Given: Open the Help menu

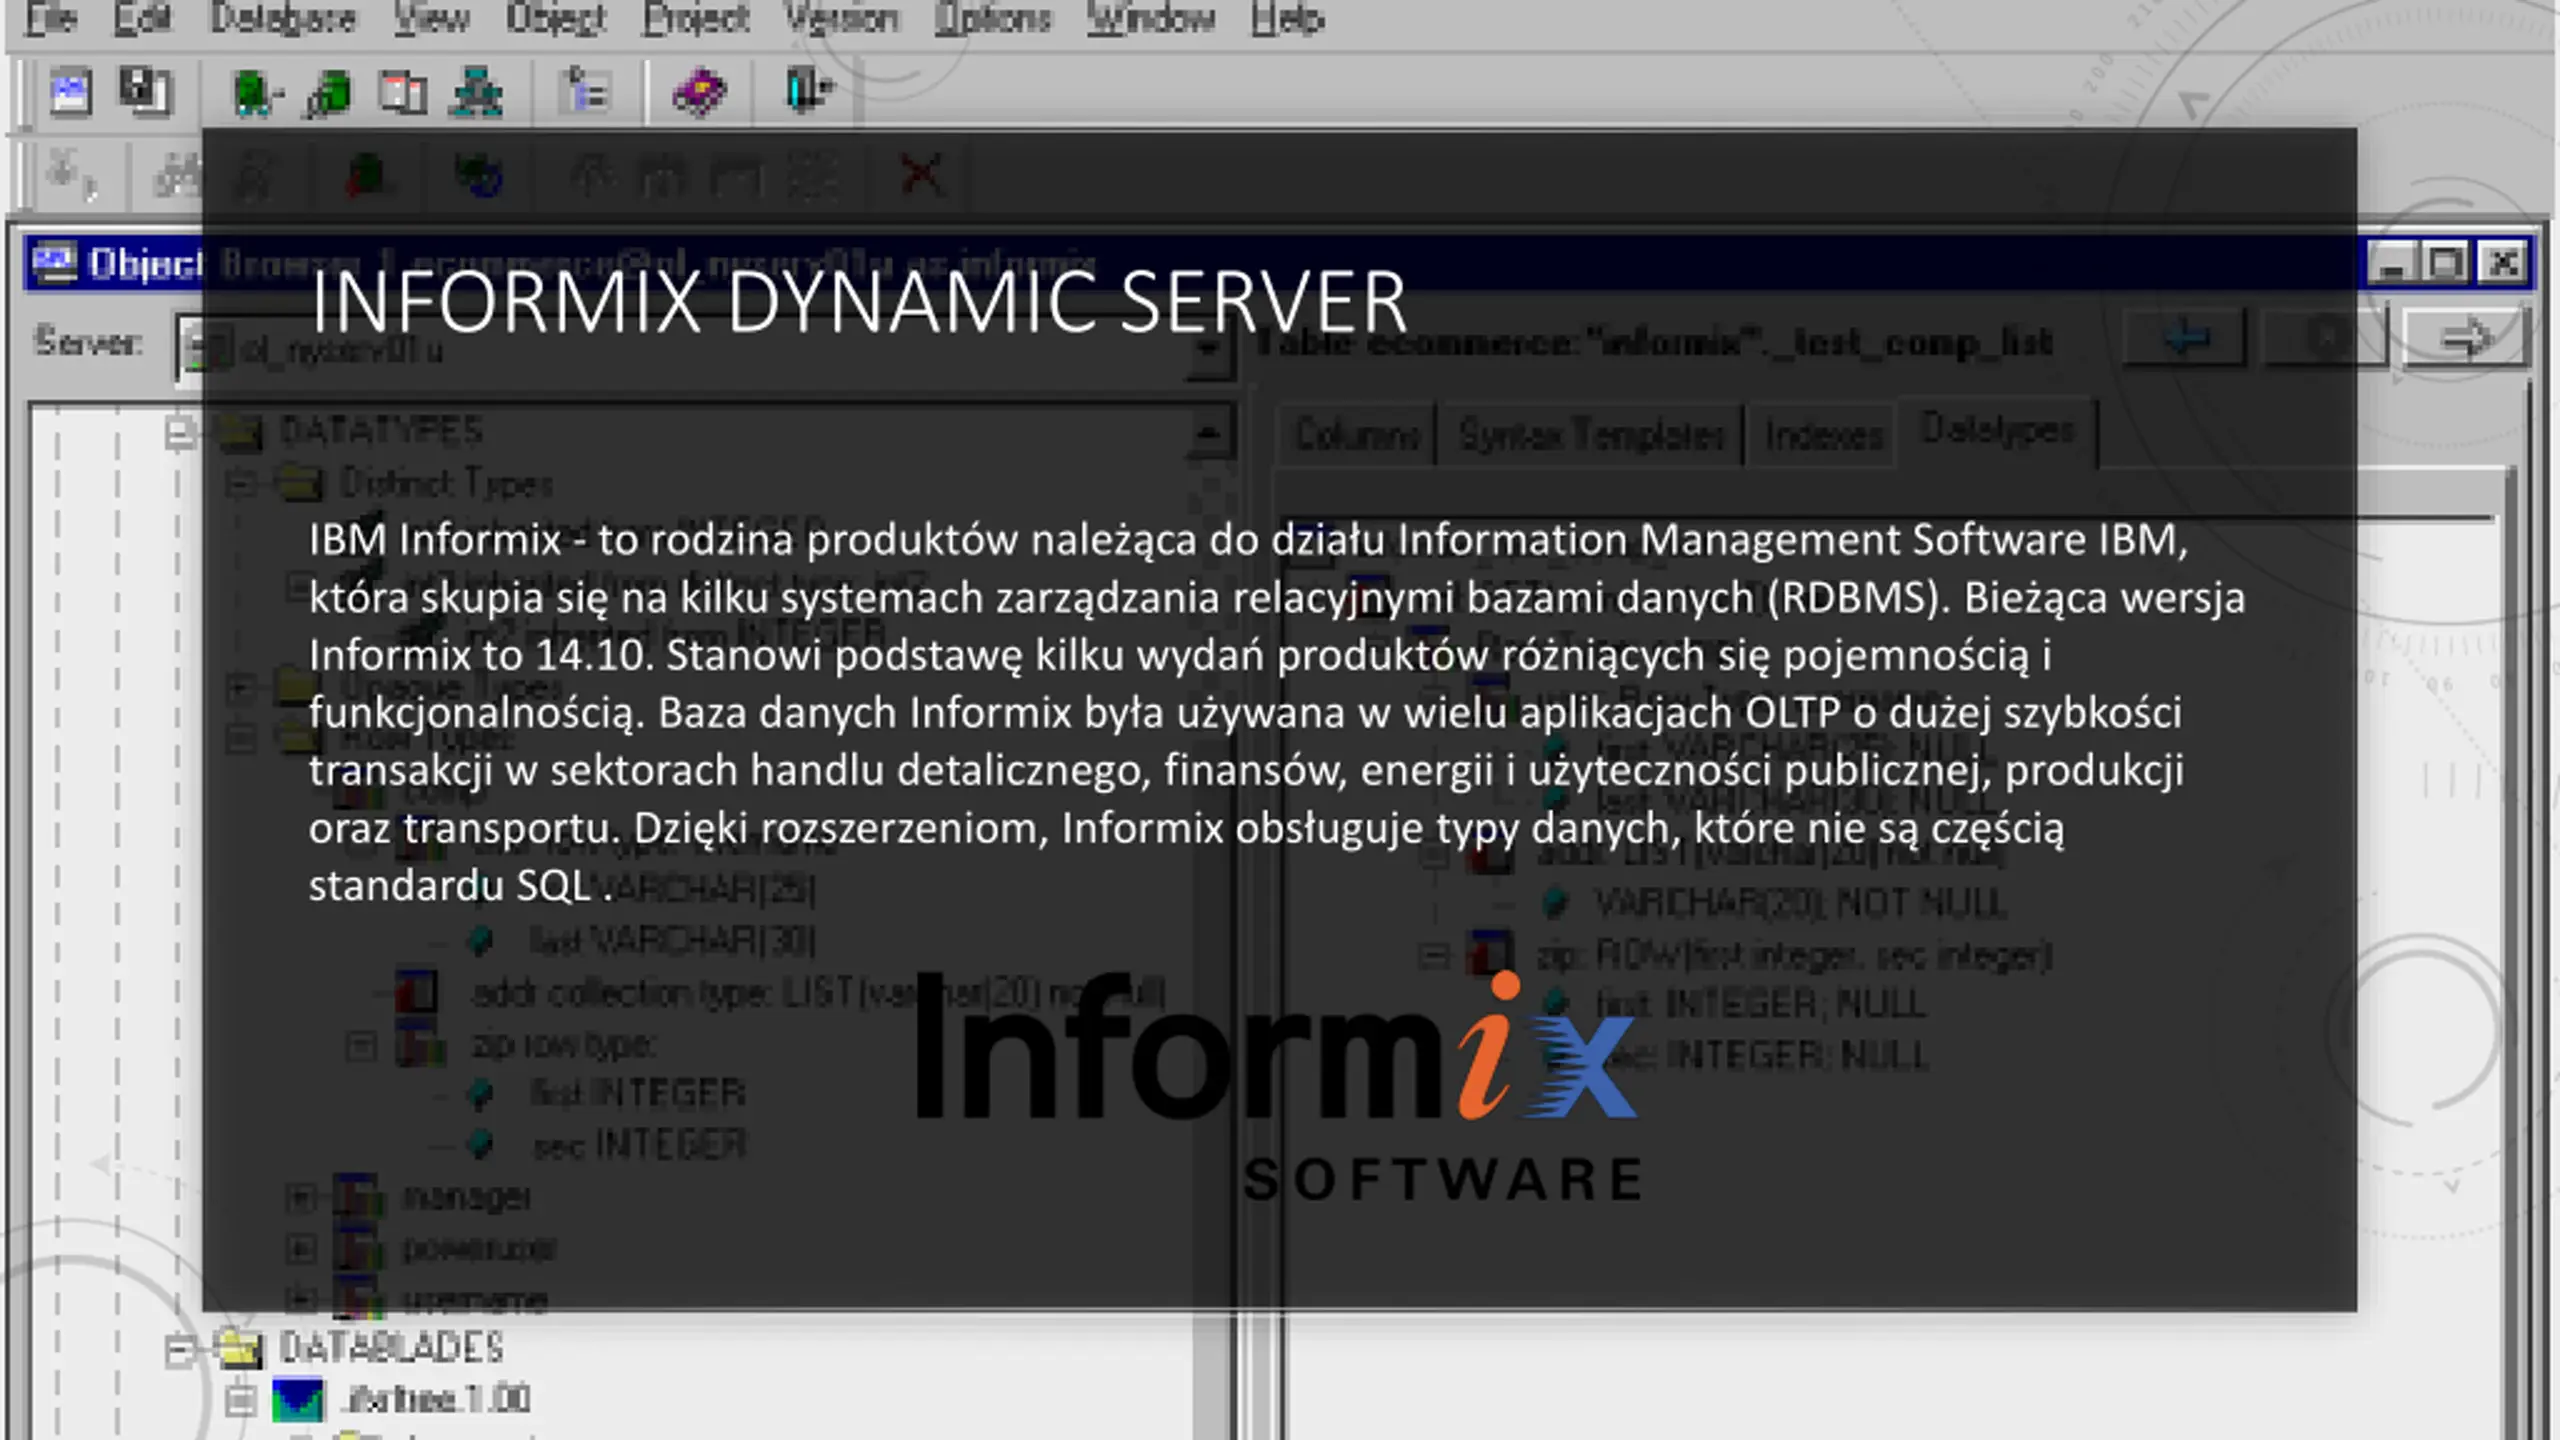Looking at the screenshot, I should coord(1288,18).
